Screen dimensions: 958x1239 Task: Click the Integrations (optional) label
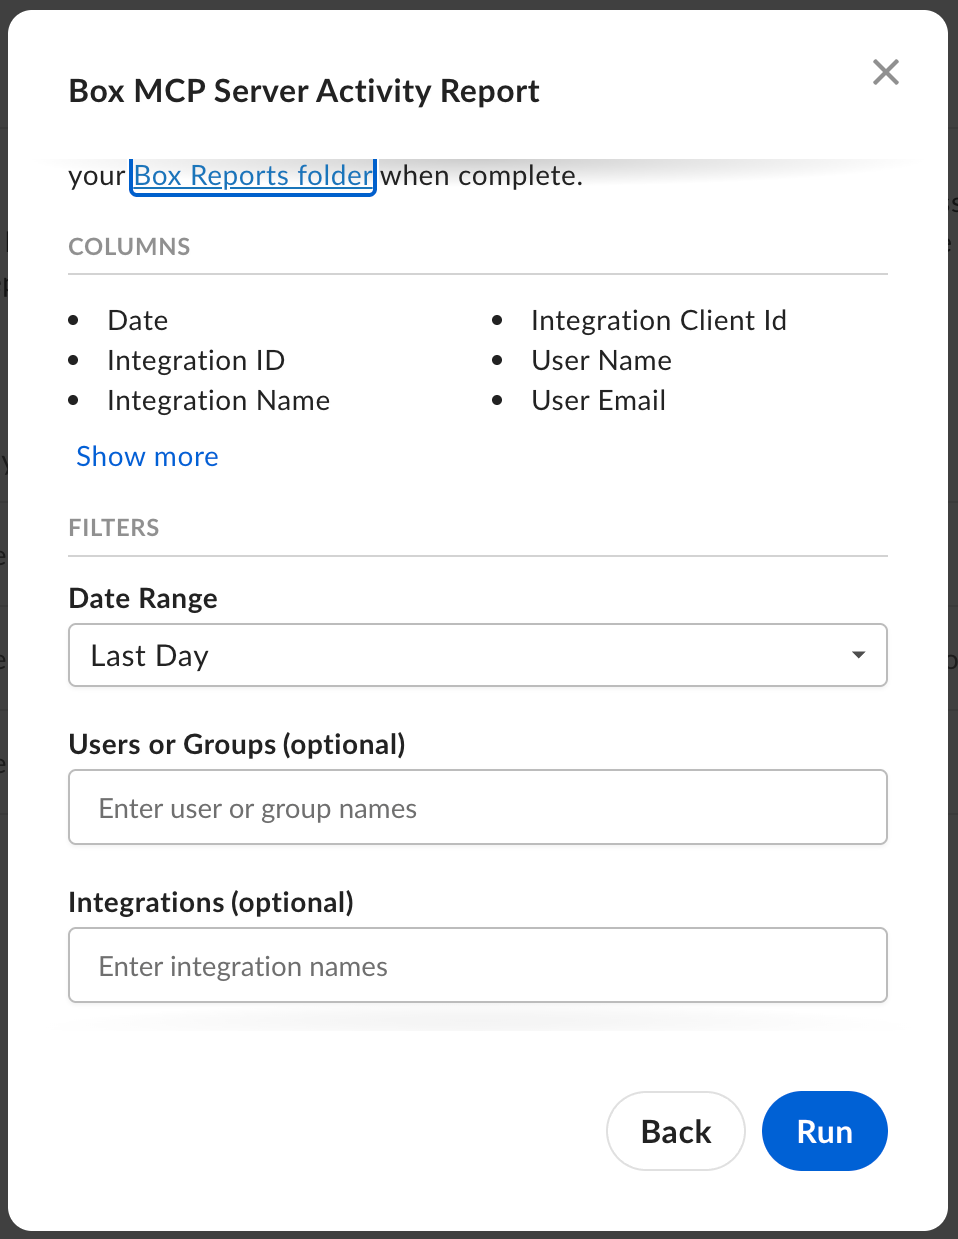(x=211, y=903)
